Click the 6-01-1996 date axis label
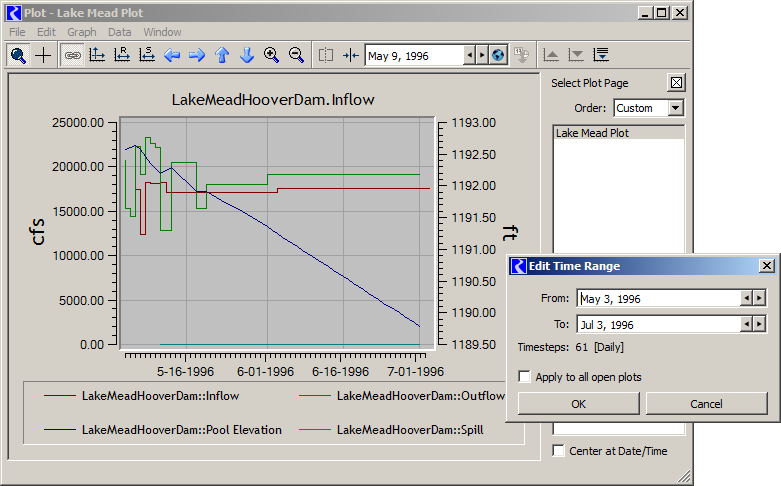 (265, 371)
